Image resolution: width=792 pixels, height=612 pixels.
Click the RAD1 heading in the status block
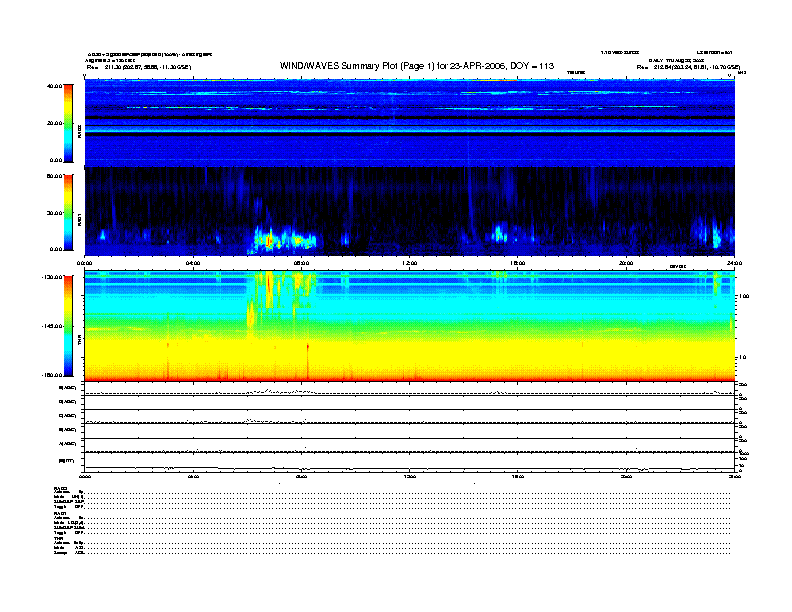(x=60, y=513)
